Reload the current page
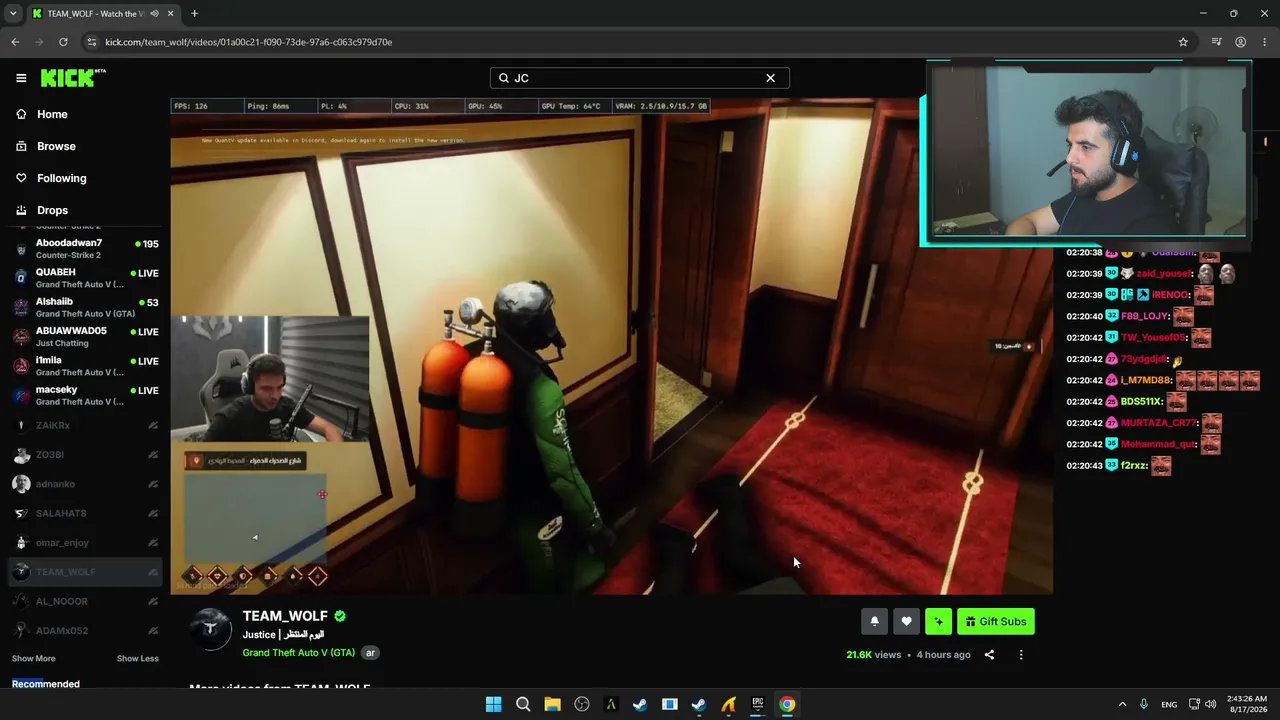Image resolution: width=1280 pixels, height=720 pixels. (x=63, y=42)
